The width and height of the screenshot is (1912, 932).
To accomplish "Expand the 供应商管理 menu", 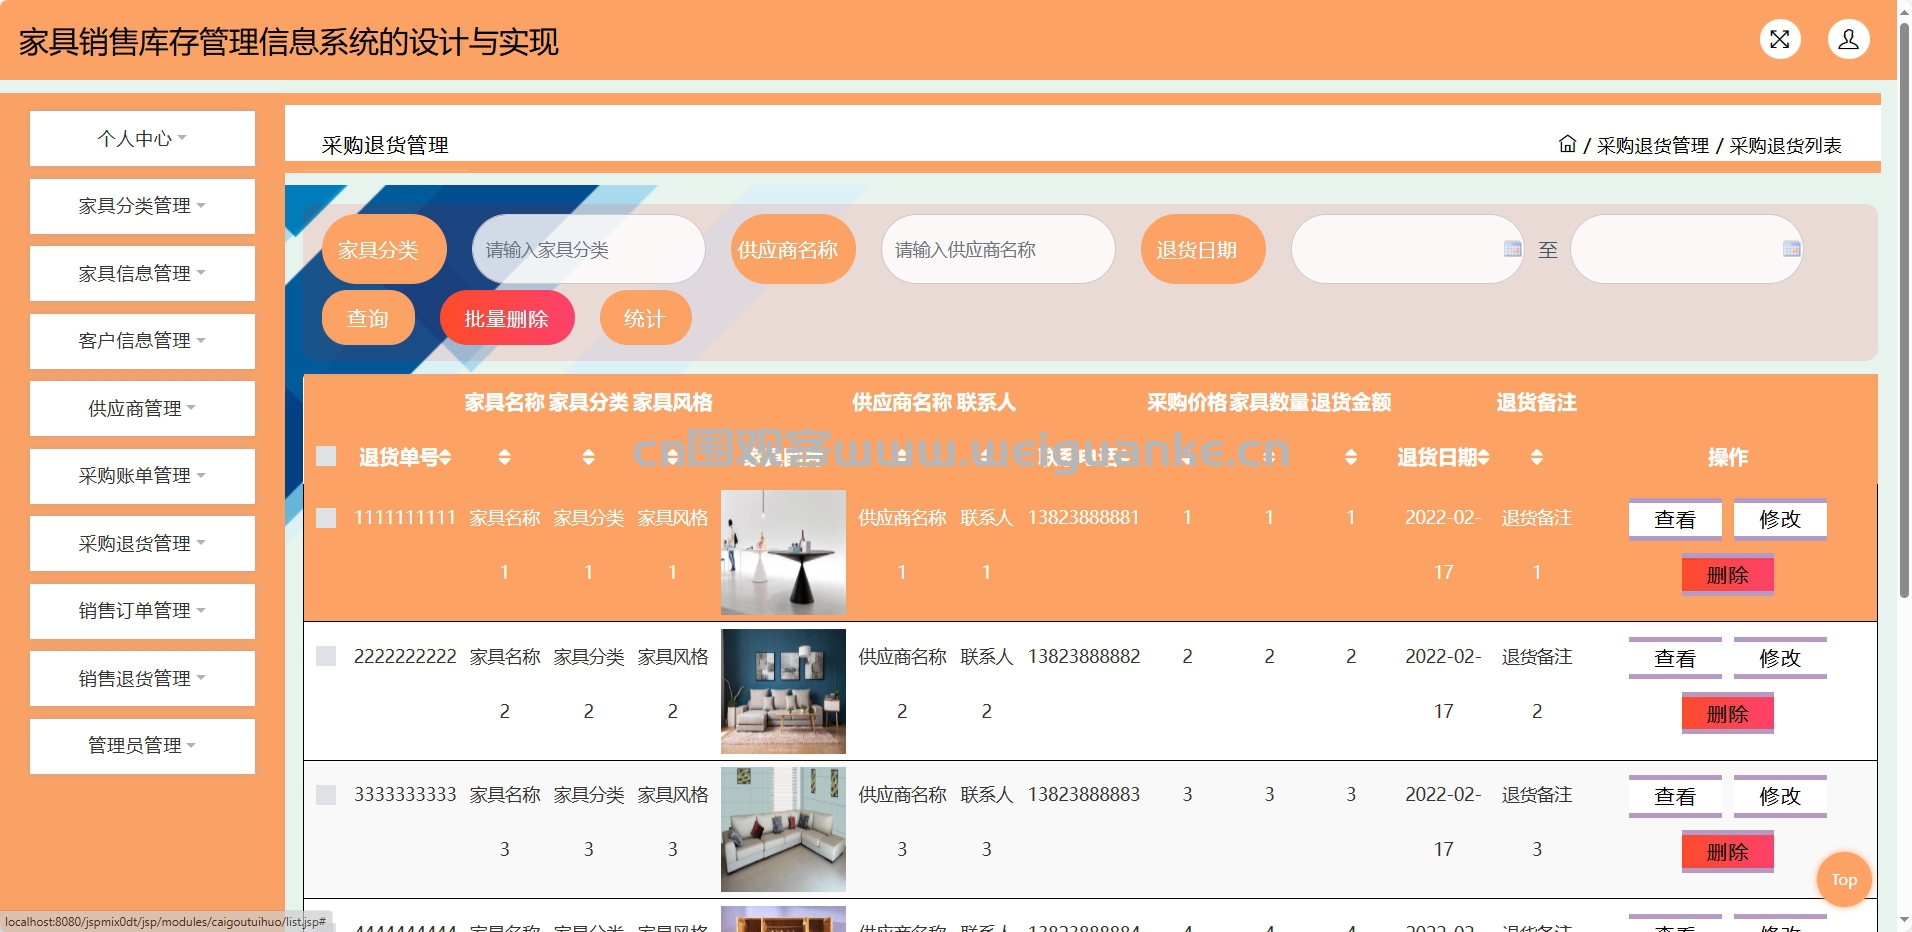I will pyautogui.click(x=142, y=408).
